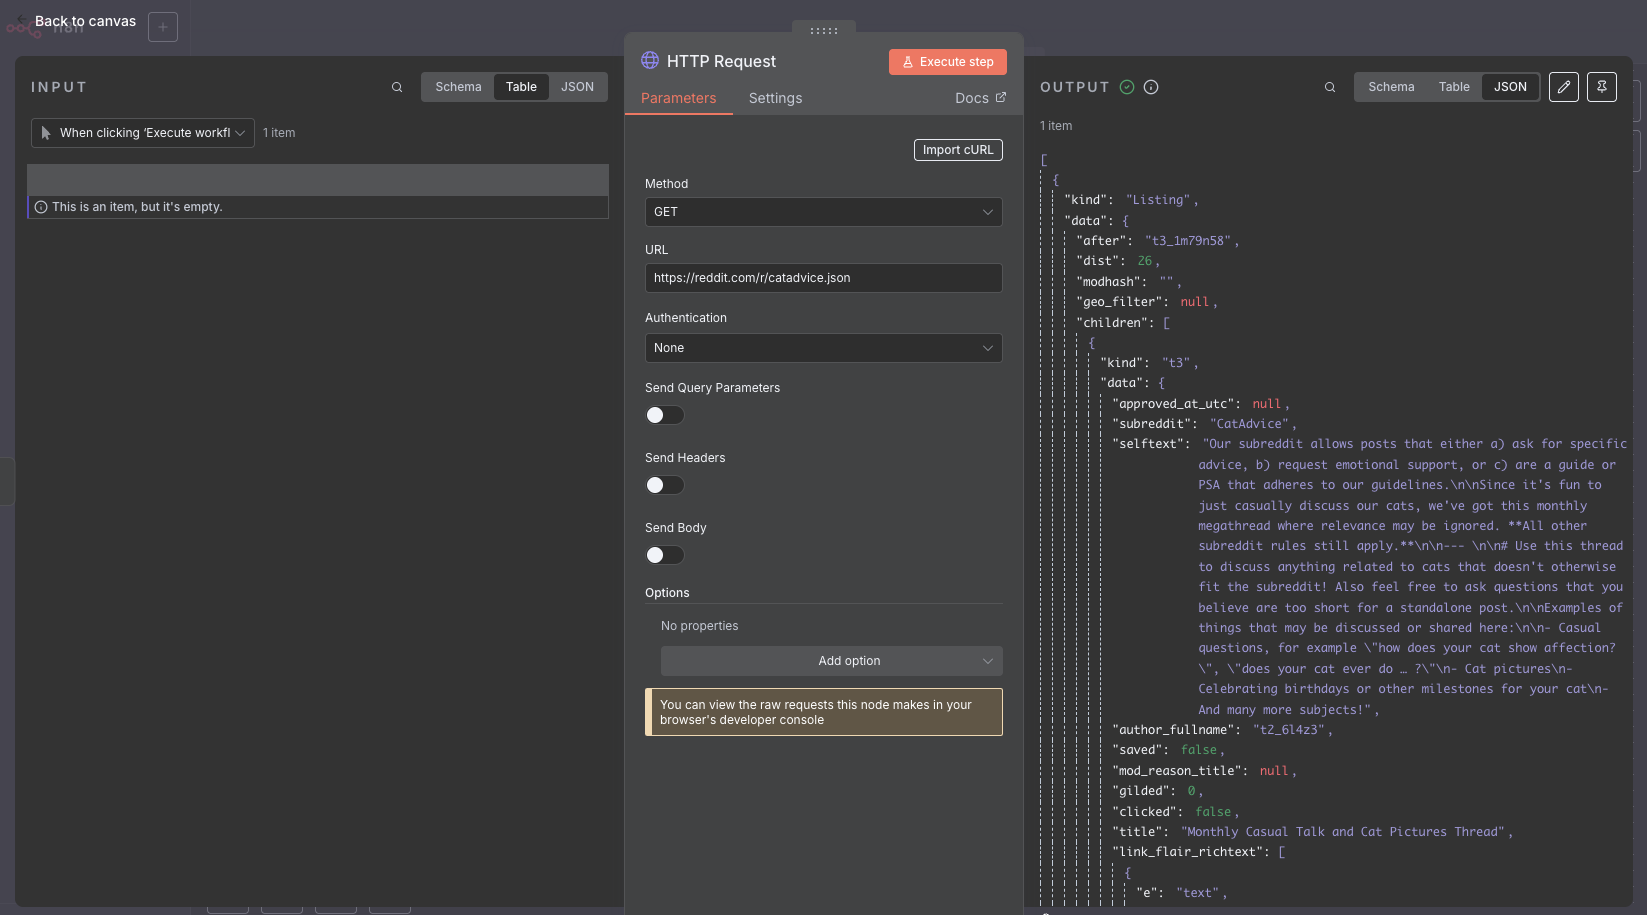Enable the Send Body toggle
This screenshot has height=915, width=1647.
coord(664,554)
